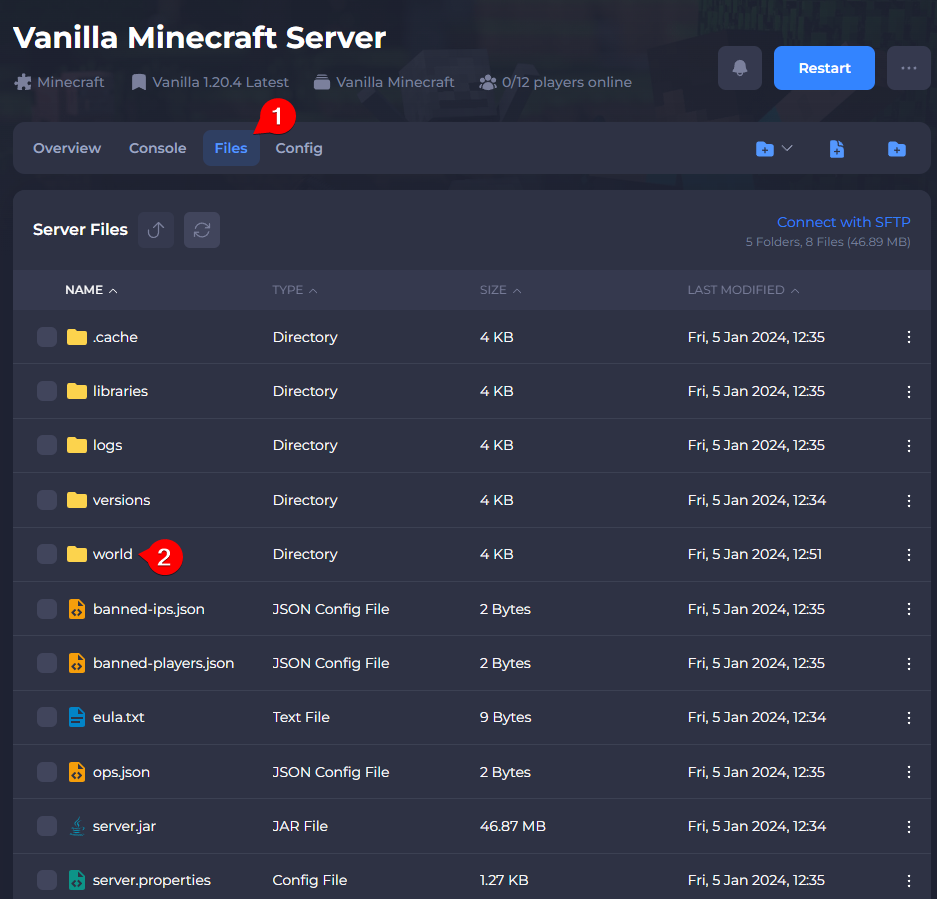This screenshot has height=899, width=937.
Task: Expand the upload folder dropdown arrow
Action: [x=786, y=148]
